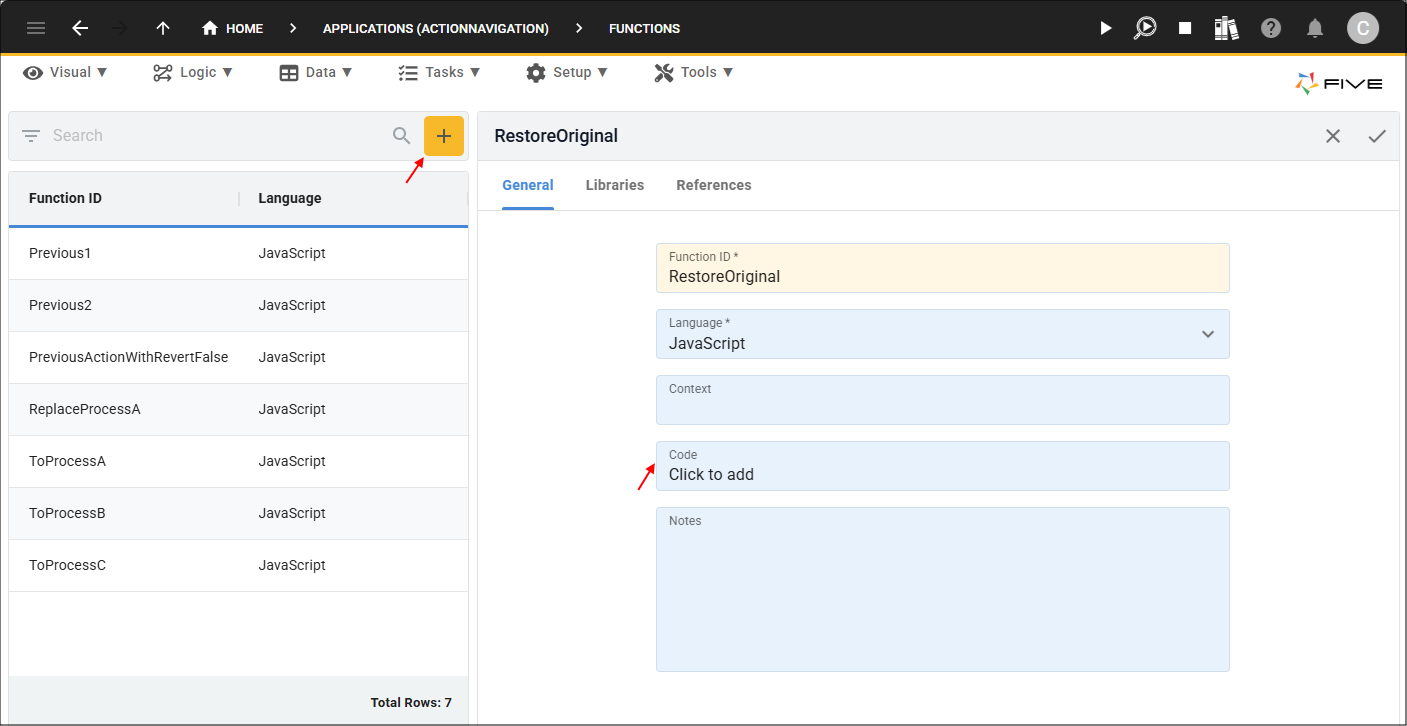The height and width of the screenshot is (726, 1407).
Task: Click the filter list icon
Action: pyautogui.click(x=31, y=136)
